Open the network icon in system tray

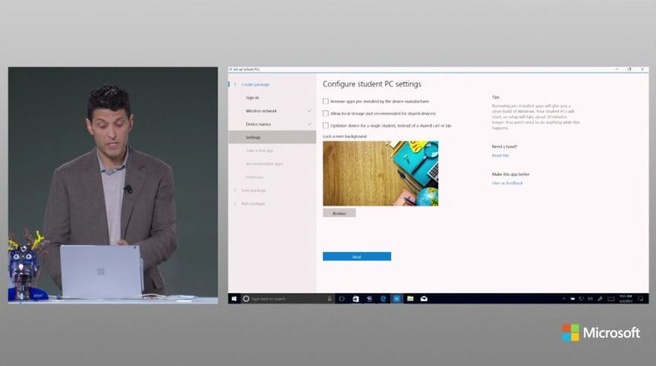coord(581,299)
